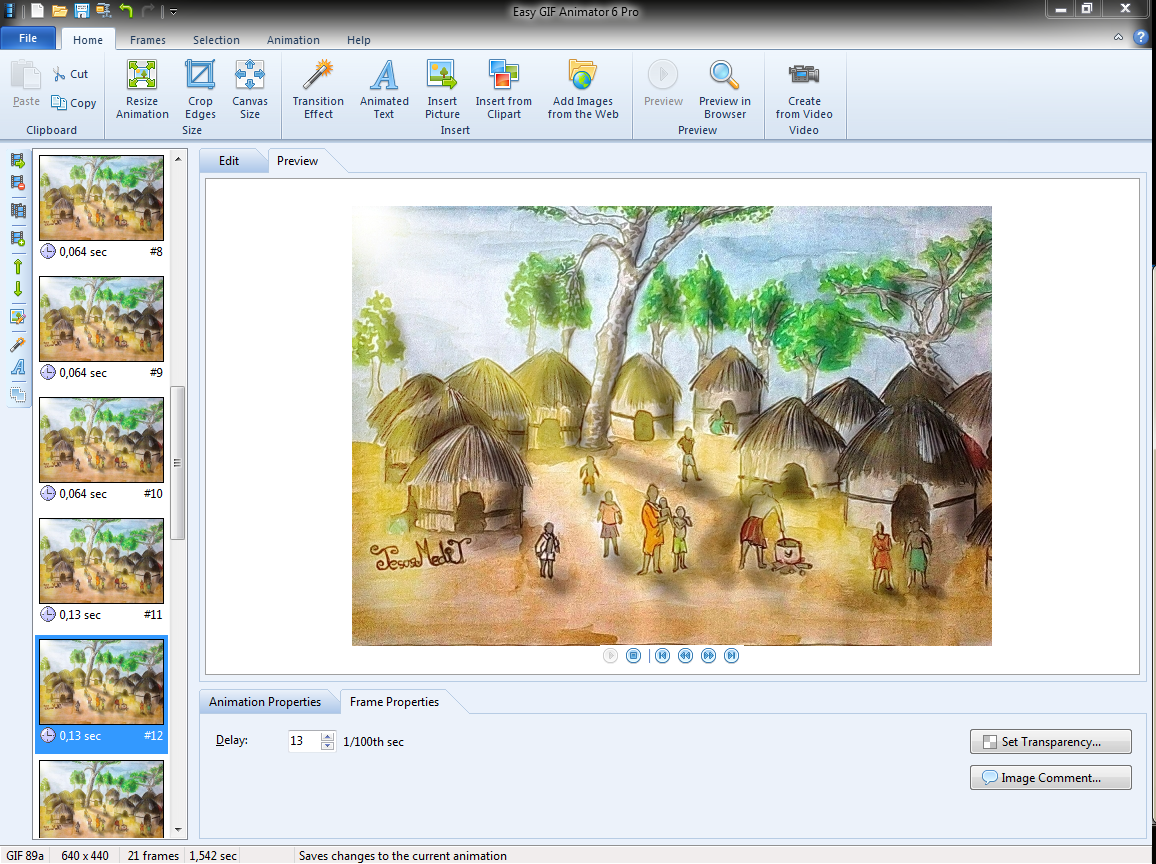Switch to the Edit tab
The height and width of the screenshot is (864, 1156).
coord(229,161)
